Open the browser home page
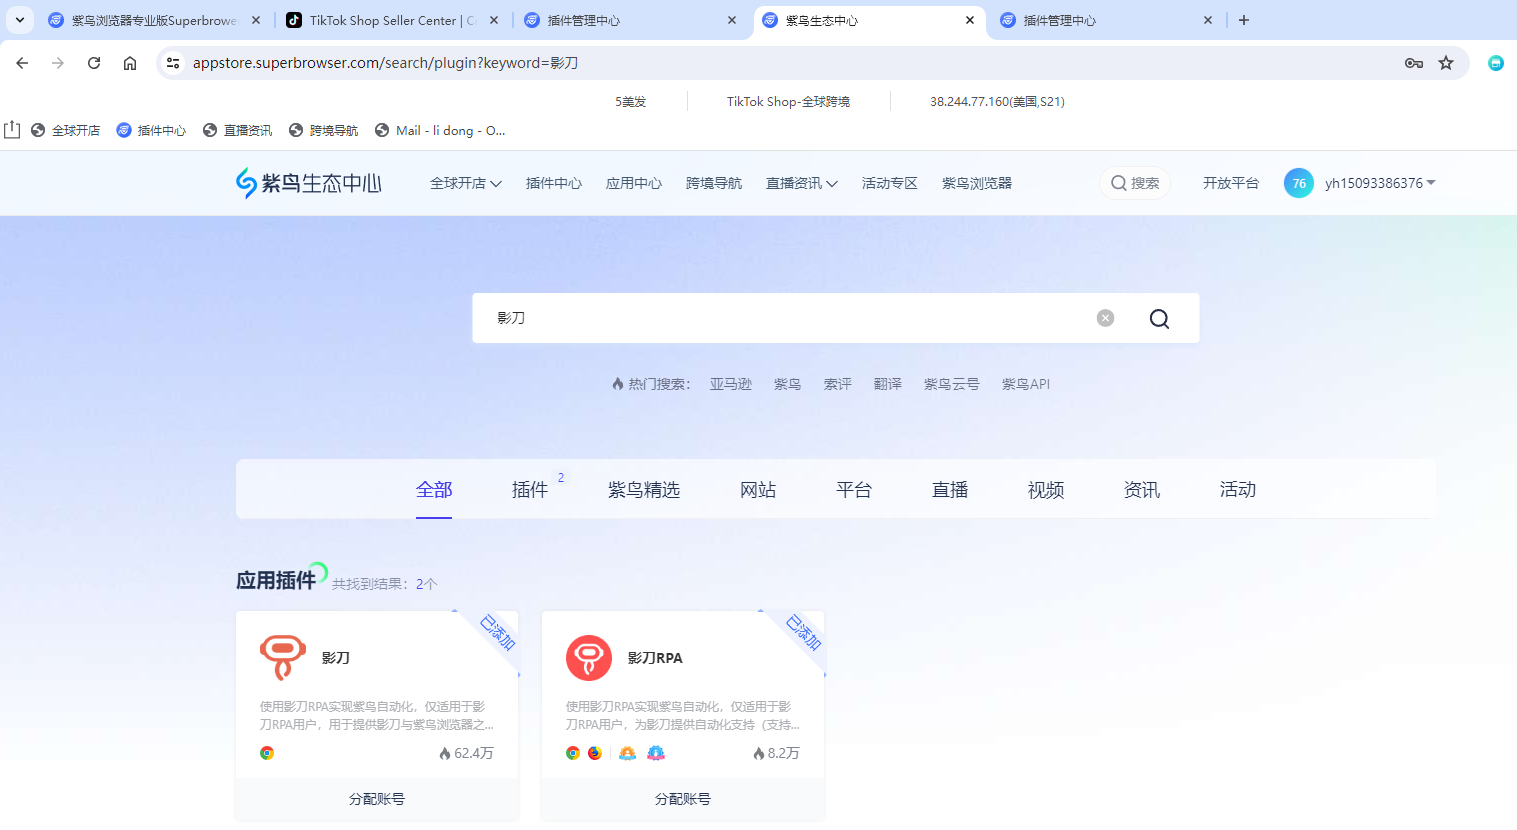Viewport: 1517px width, 830px height. (130, 63)
